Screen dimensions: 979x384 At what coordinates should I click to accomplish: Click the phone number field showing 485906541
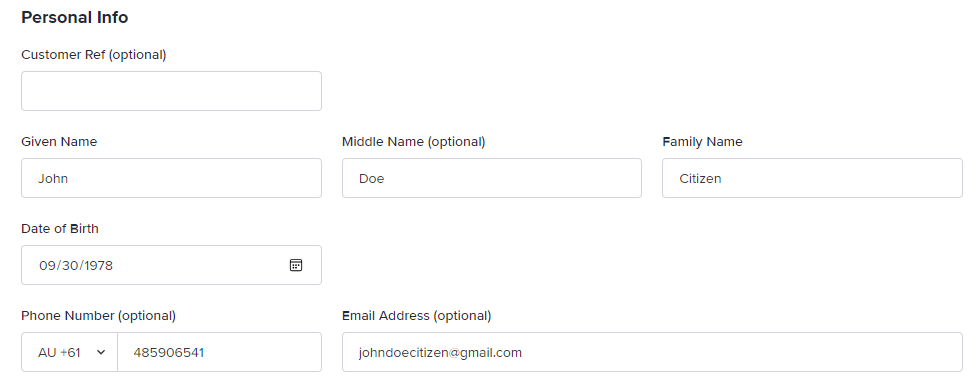coord(219,352)
